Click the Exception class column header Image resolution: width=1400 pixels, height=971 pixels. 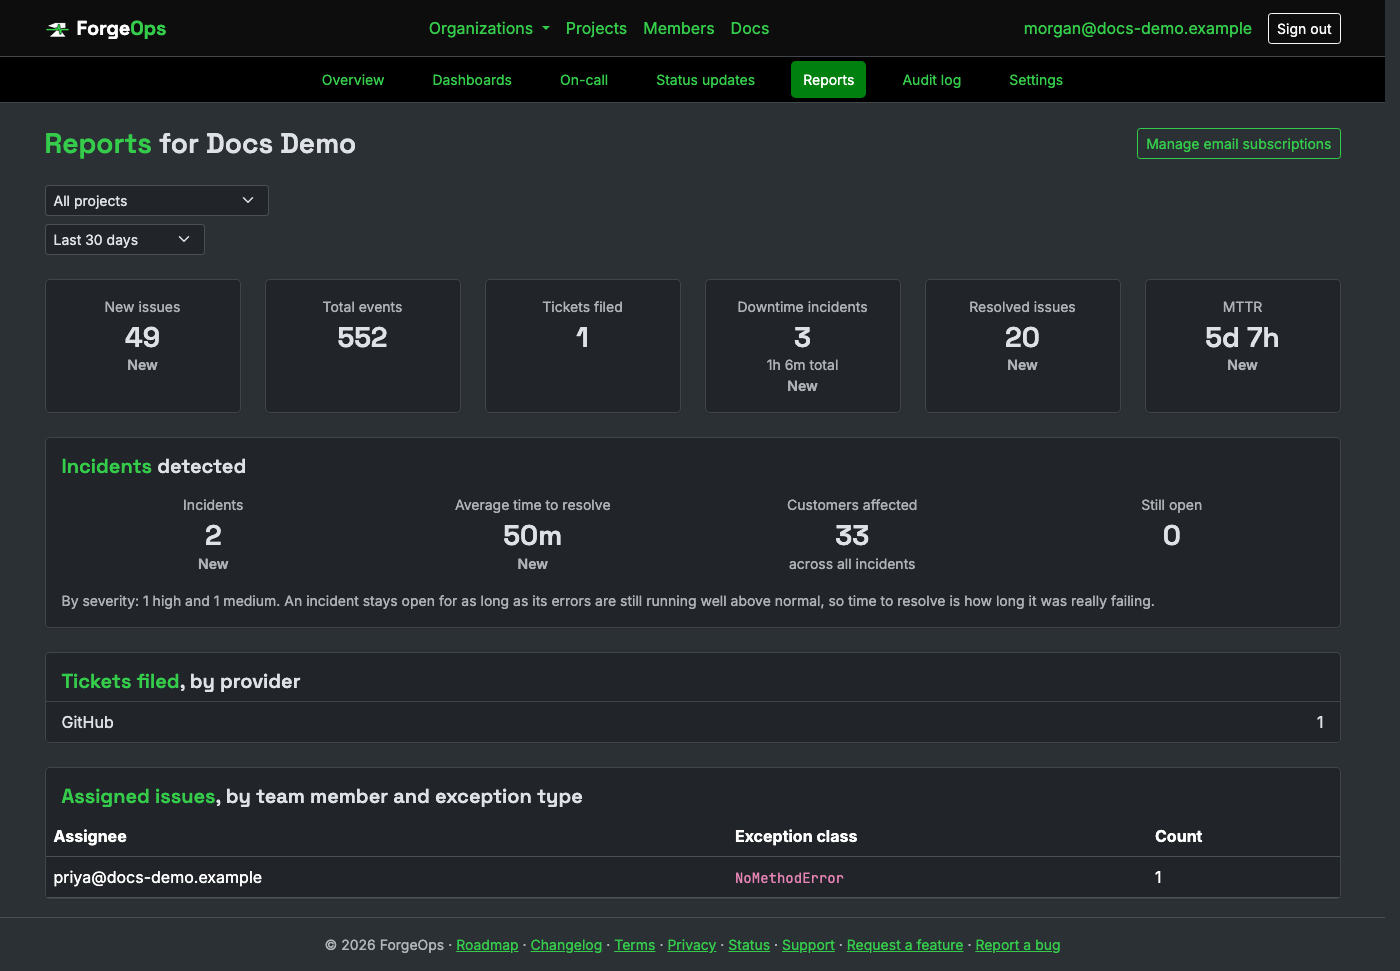796,836
